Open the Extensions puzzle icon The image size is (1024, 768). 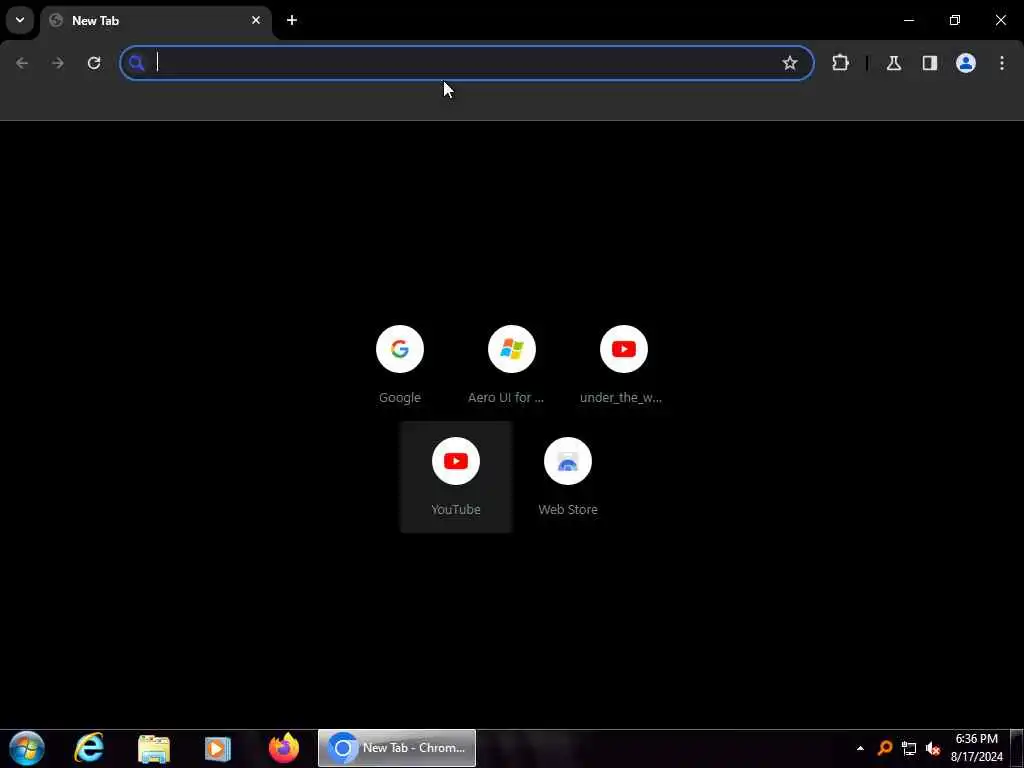[x=840, y=63]
